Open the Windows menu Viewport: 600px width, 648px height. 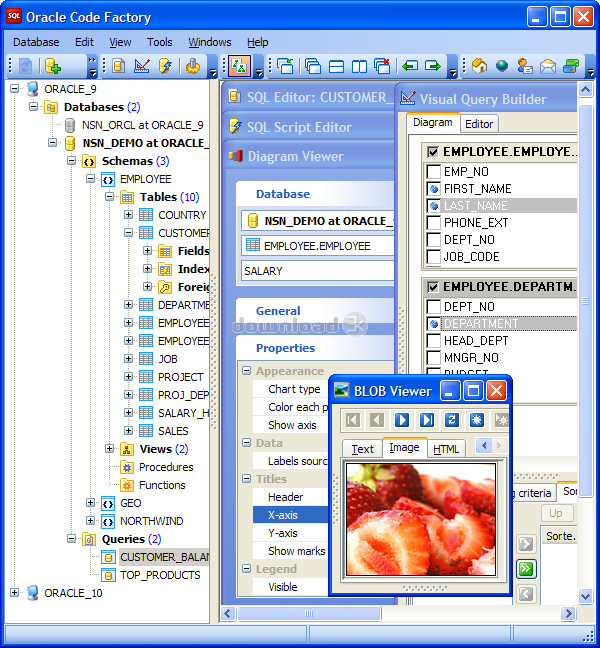(210, 42)
